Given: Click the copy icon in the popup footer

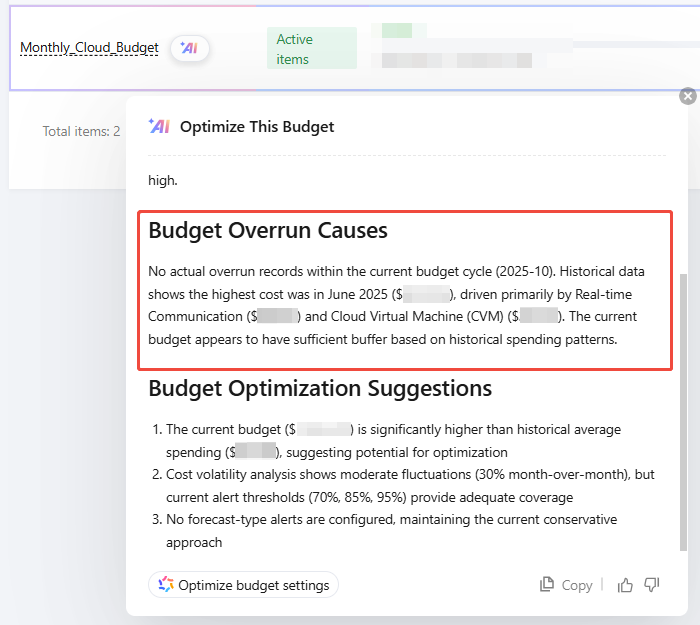Looking at the screenshot, I should tap(547, 585).
